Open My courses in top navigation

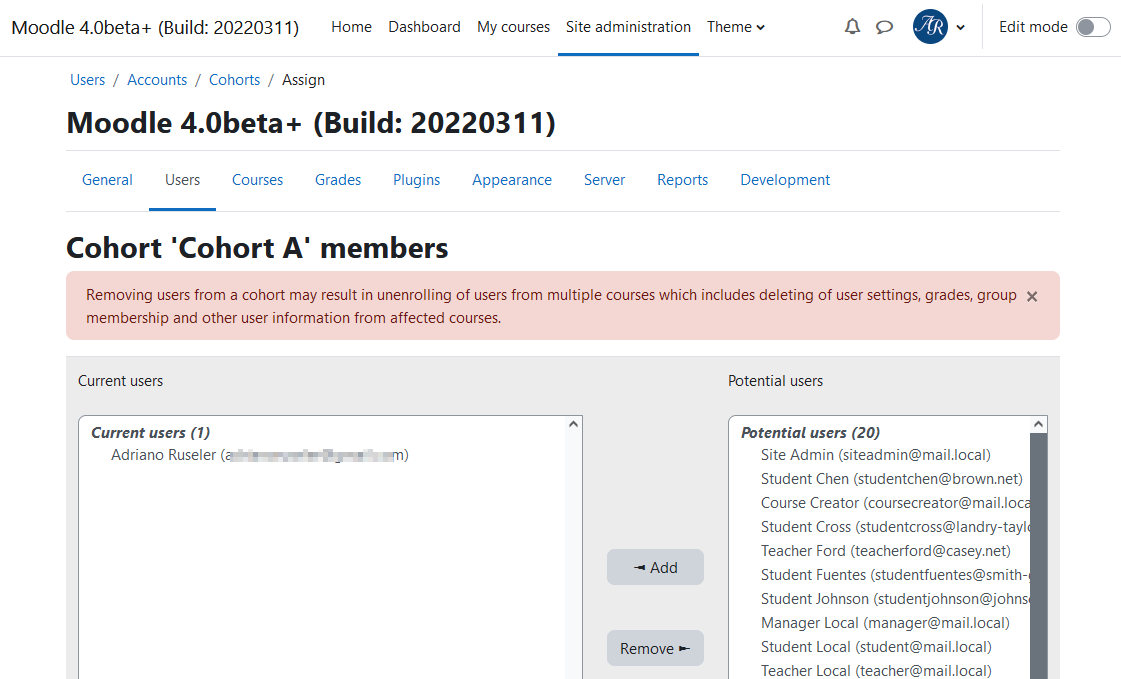click(x=513, y=27)
